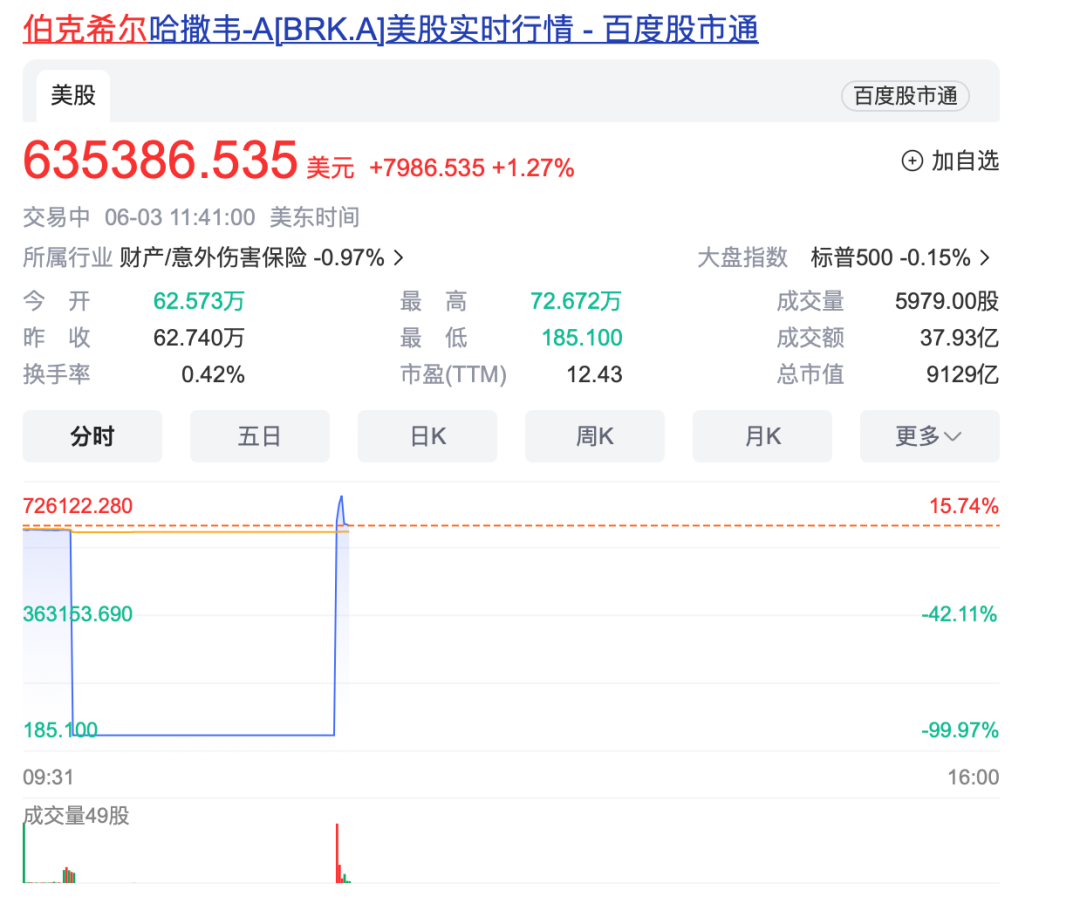The width and height of the screenshot is (1080, 904).
Task: Switch to the 月K chart tab
Action: point(762,436)
